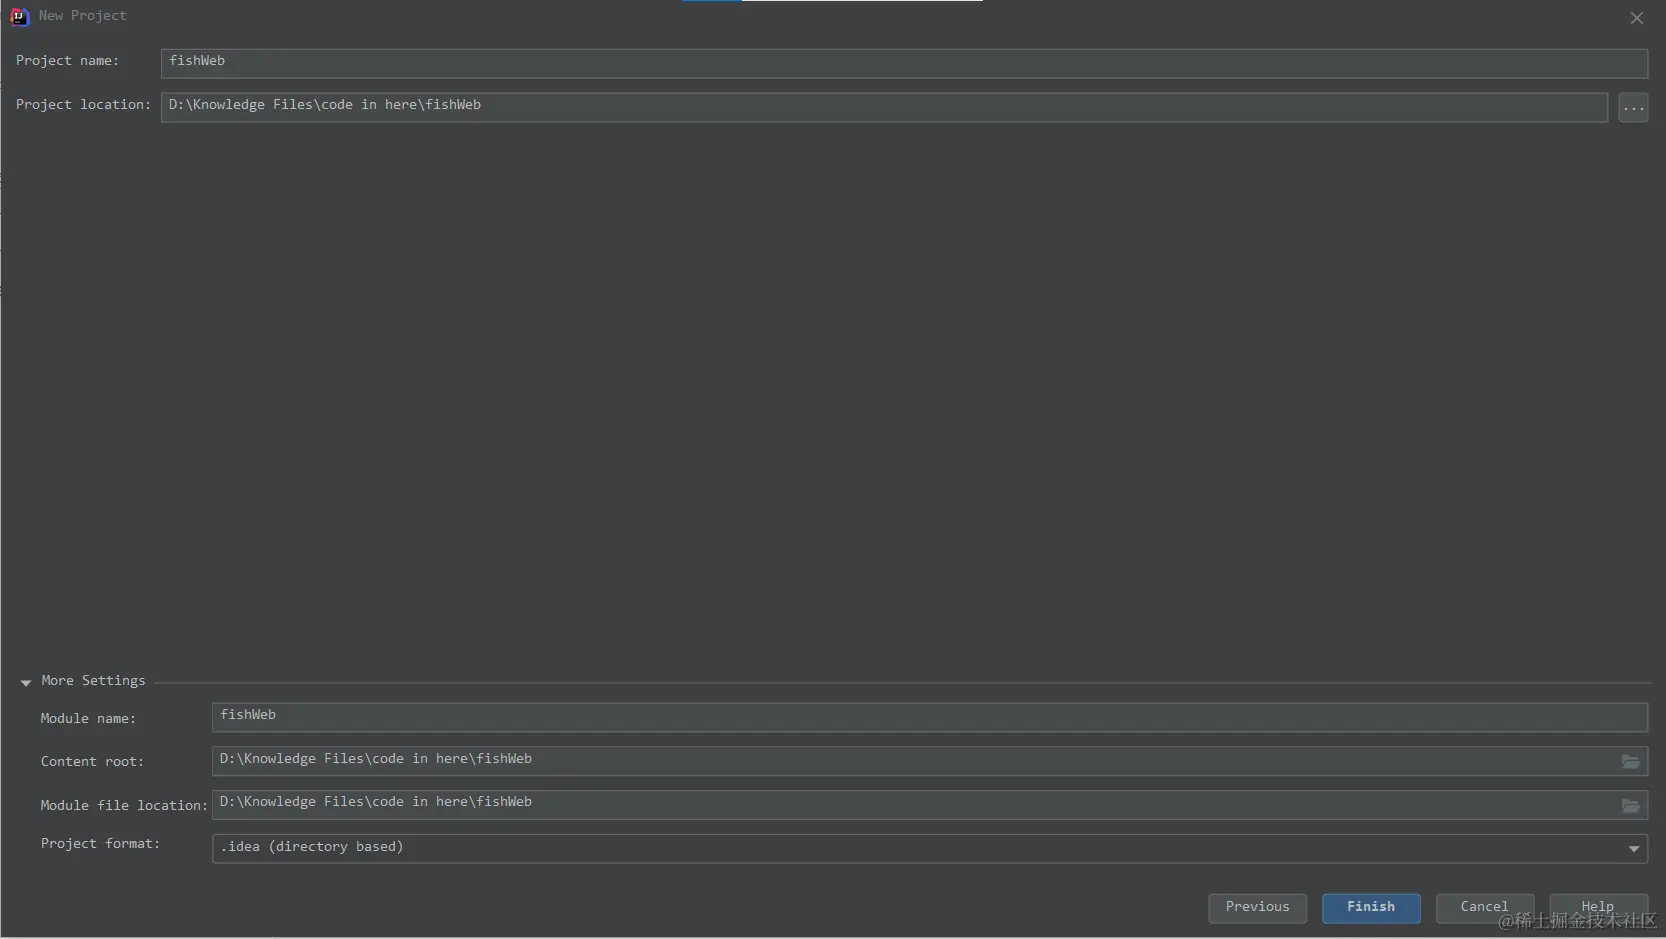This screenshot has width=1666, height=939.
Task: Browse for project location with ellipsis button
Action: click(1633, 107)
